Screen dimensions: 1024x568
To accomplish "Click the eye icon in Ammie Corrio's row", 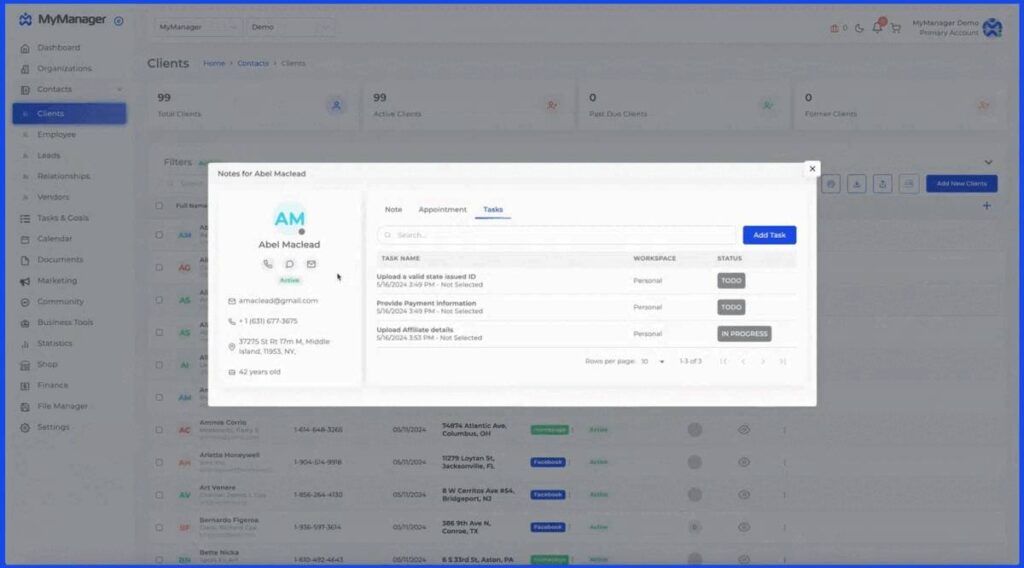I will [x=744, y=430].
